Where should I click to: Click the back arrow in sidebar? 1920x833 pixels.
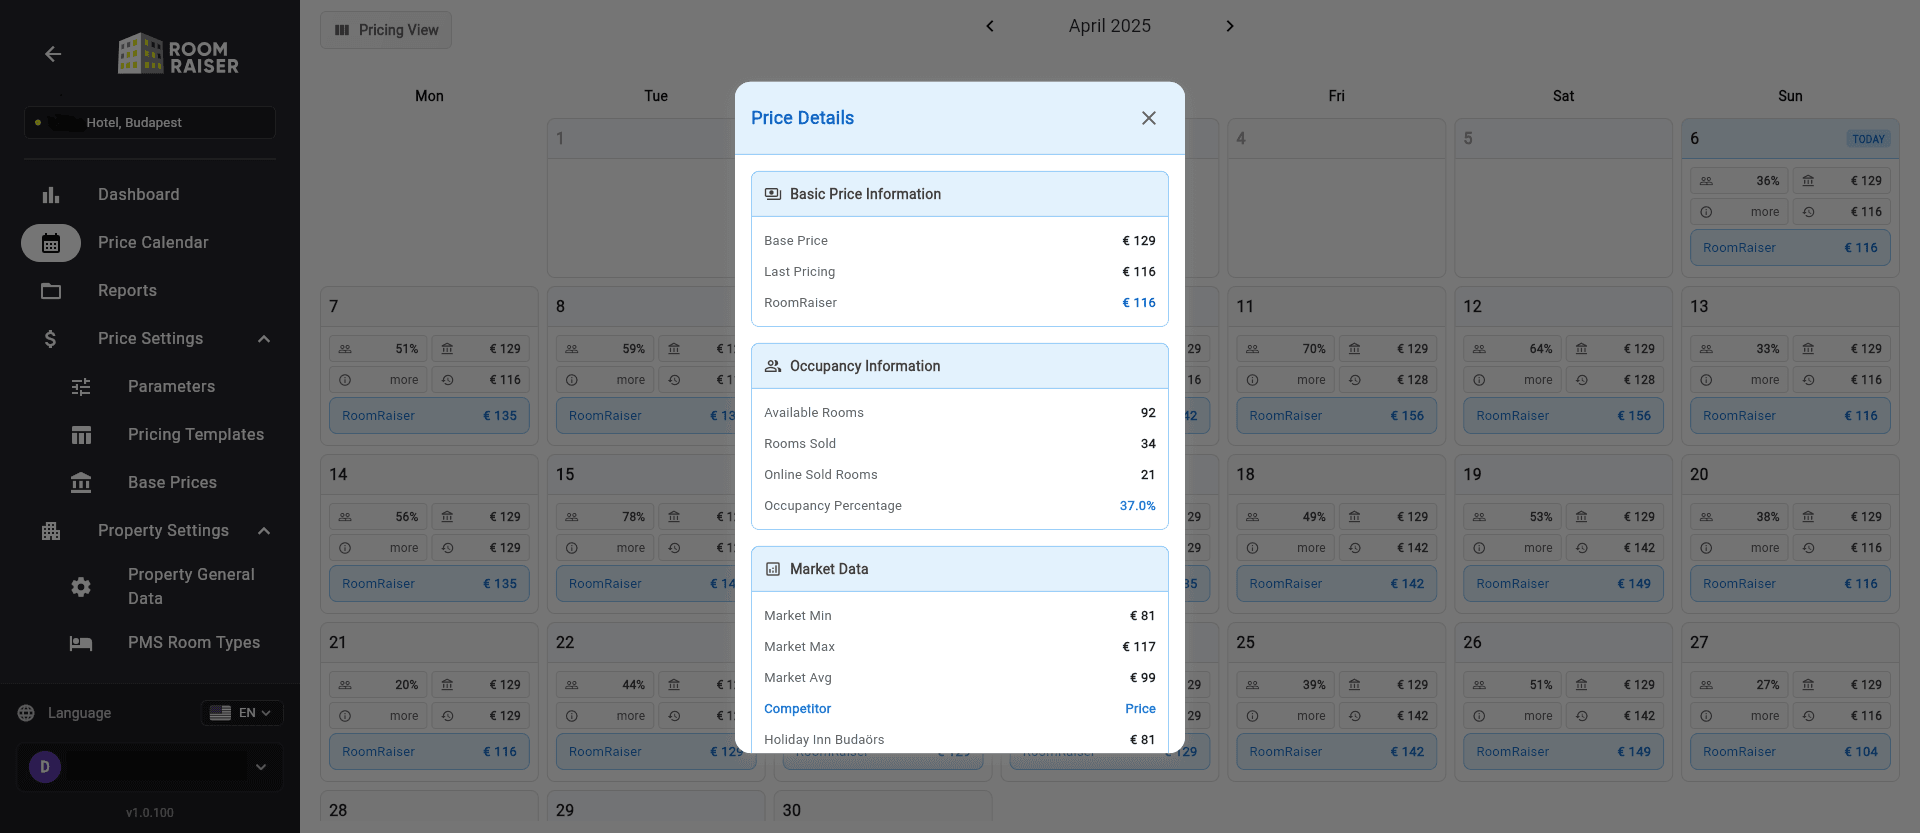[x=53, y=54]
